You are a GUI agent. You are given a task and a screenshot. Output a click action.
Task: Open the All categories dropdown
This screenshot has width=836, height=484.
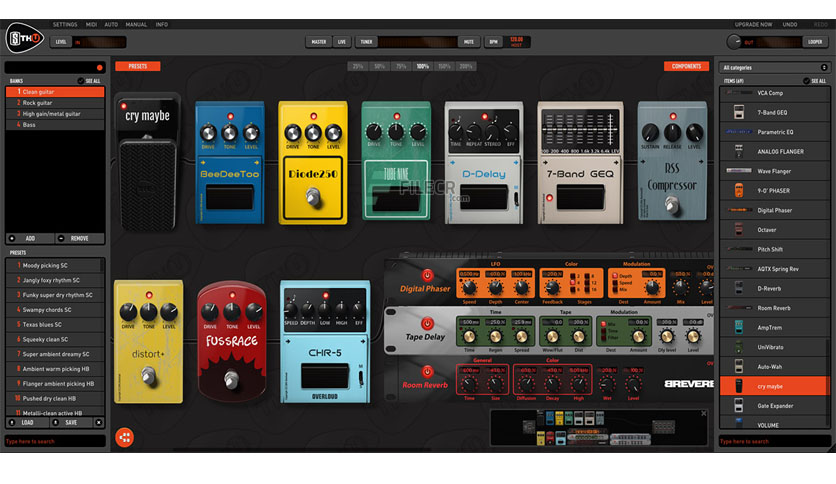(774, 68)
